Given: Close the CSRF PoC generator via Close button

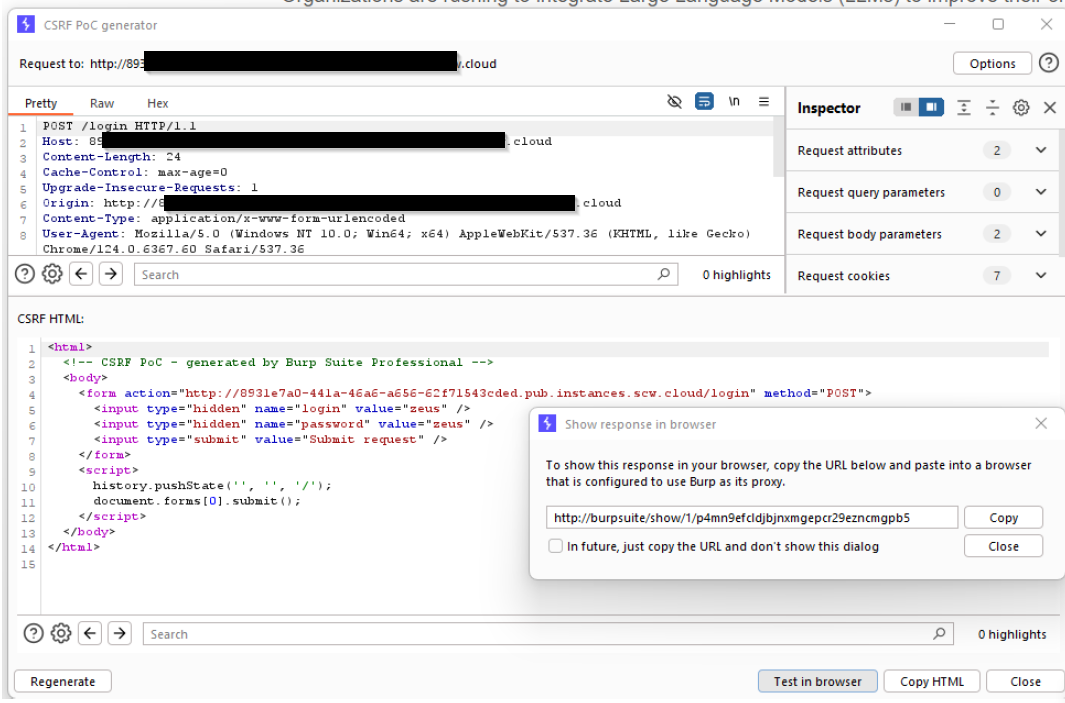Looking at the screenshot, I should pyautogui.click(x=1025, y=681).
